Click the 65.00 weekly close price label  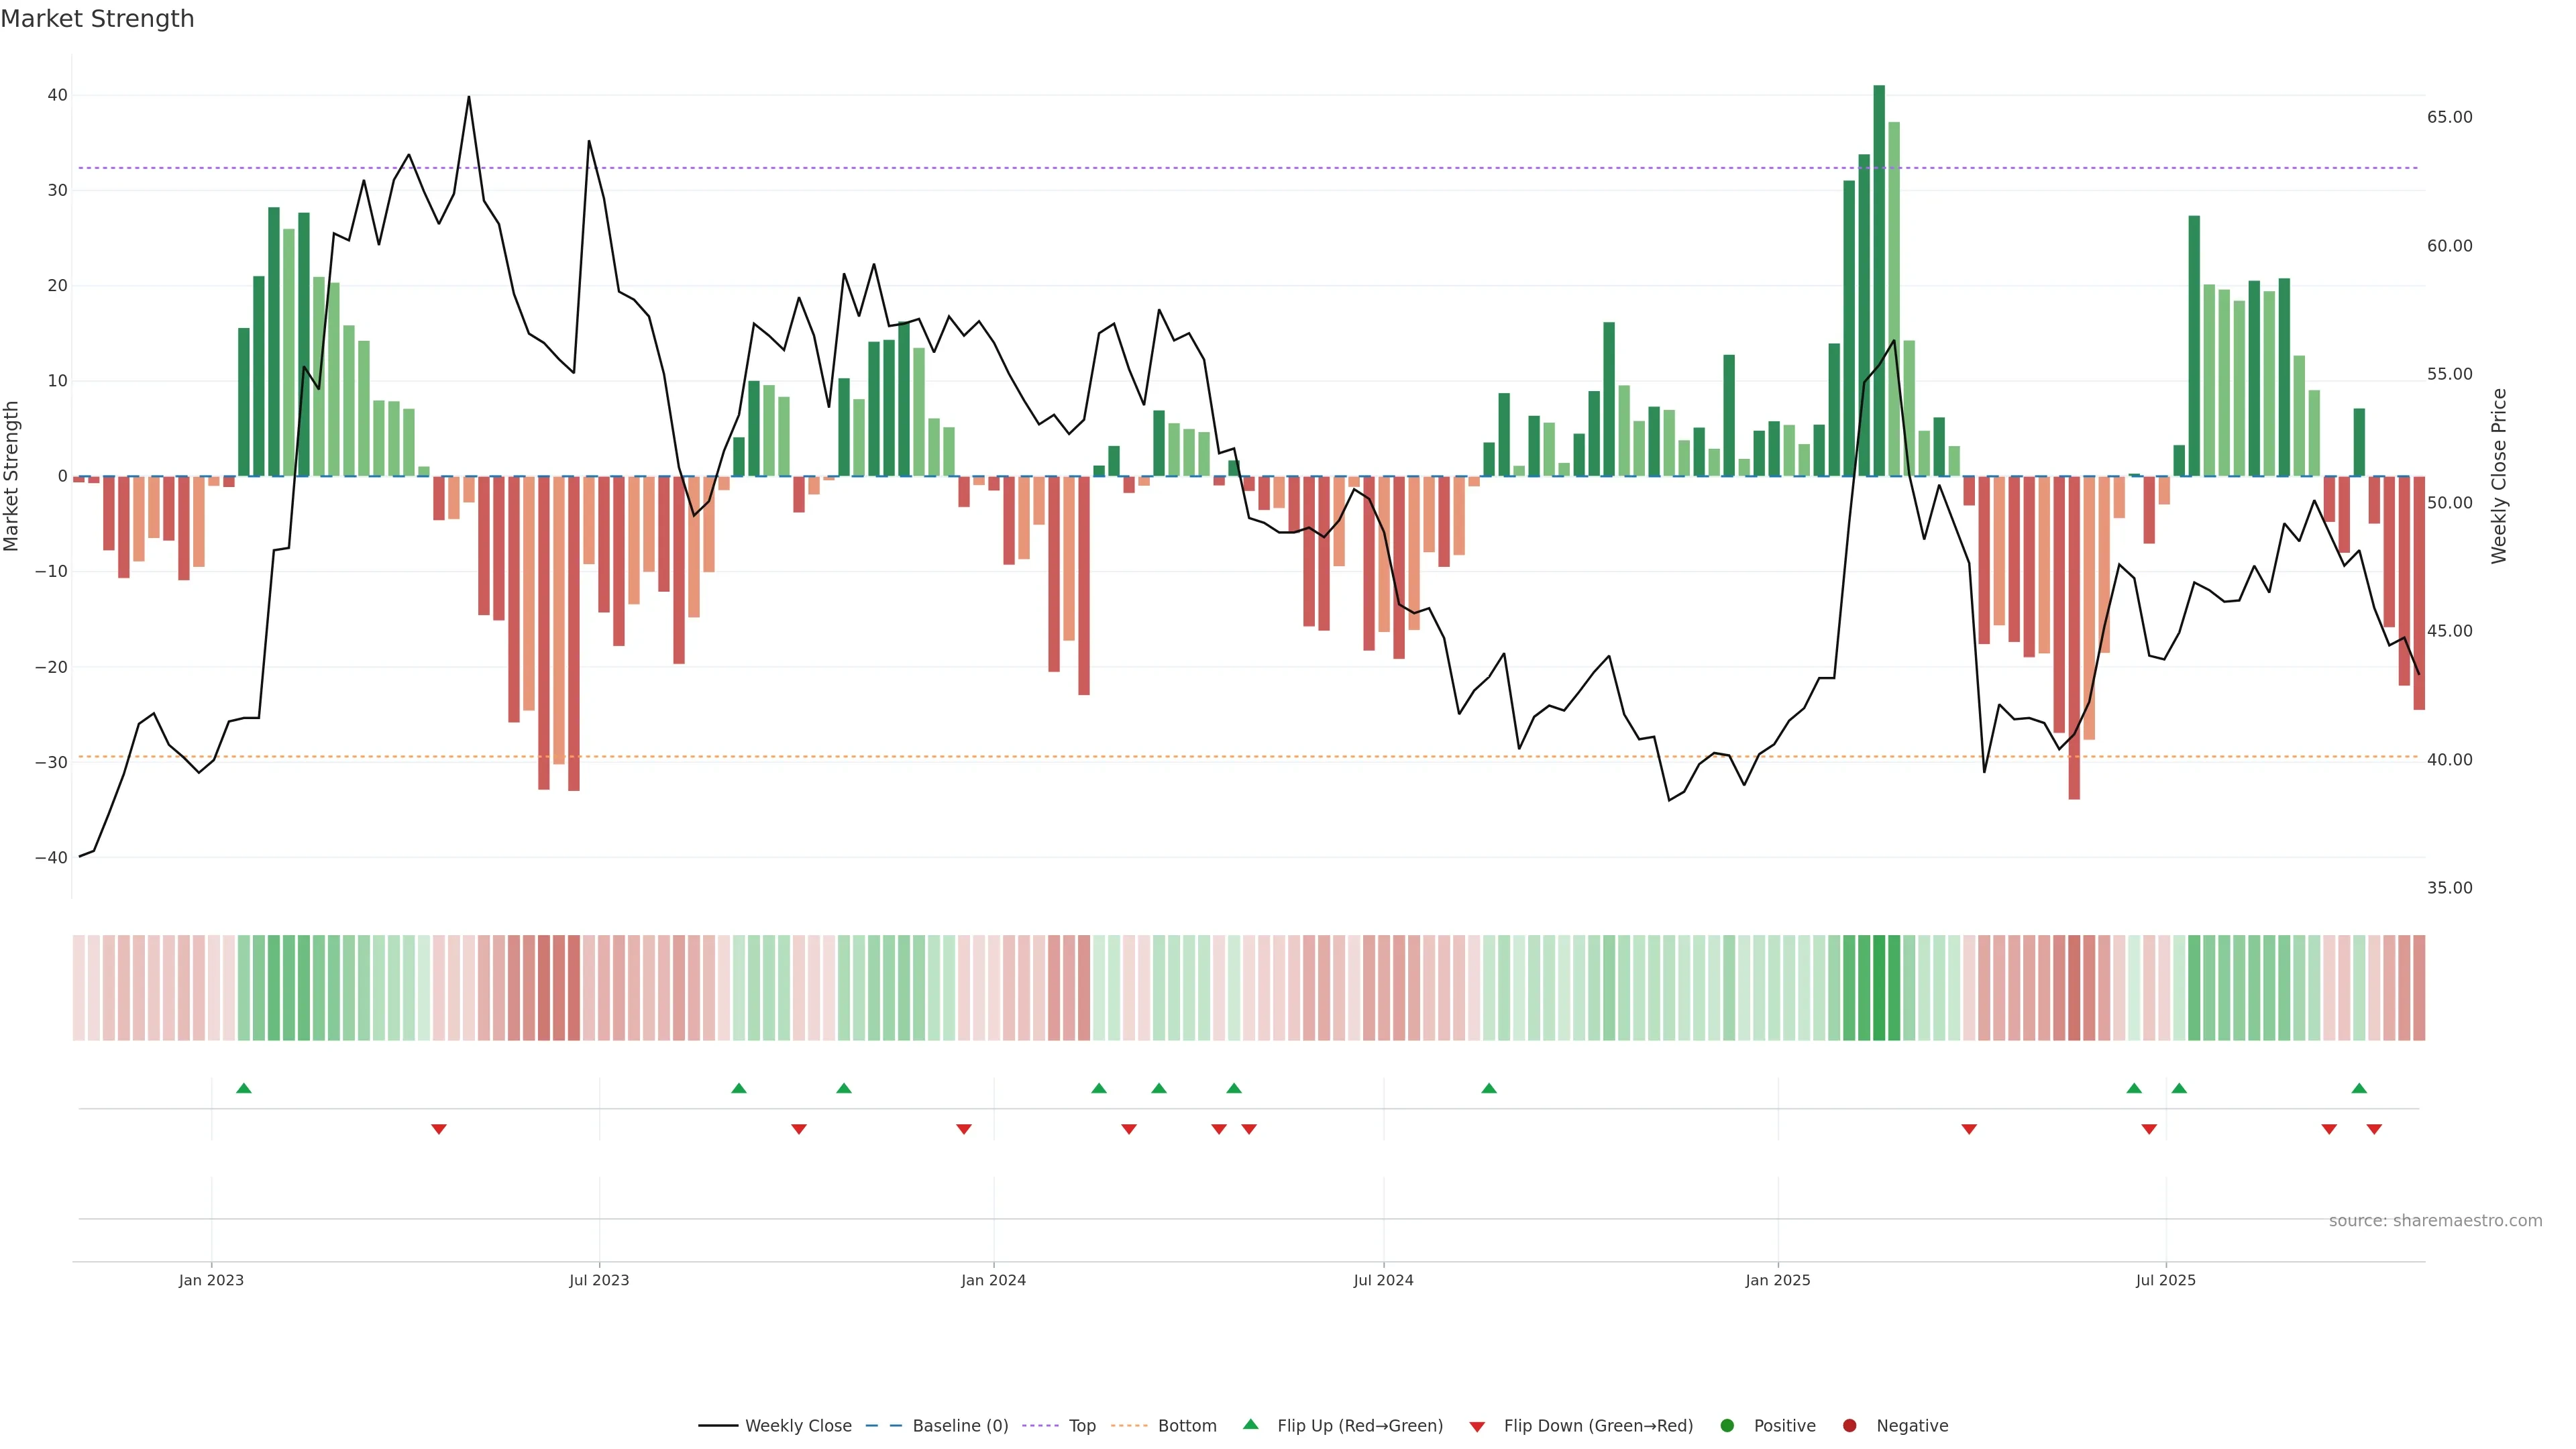click(2449, 117)
